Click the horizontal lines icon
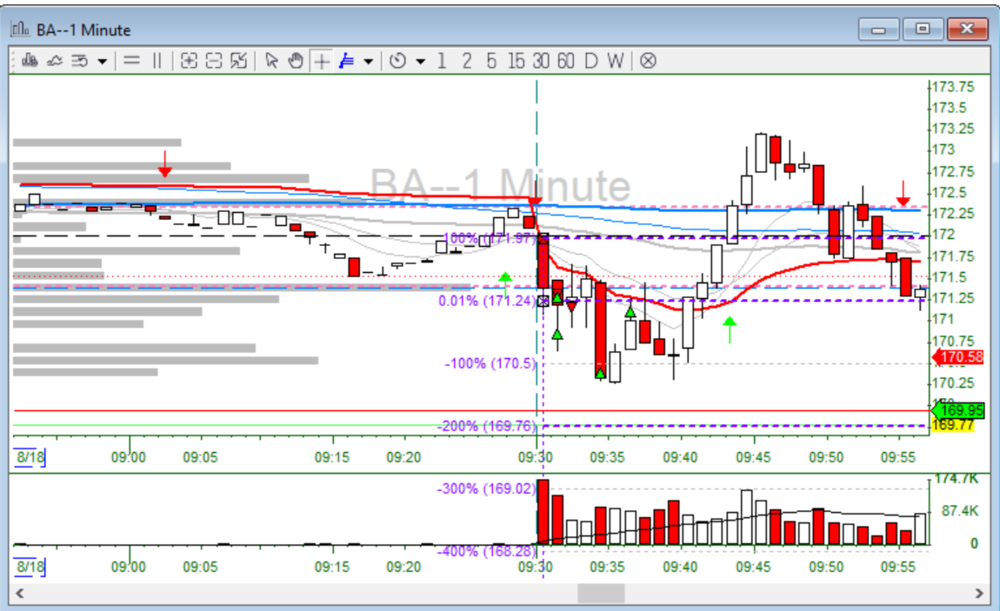The height and width of the screenshot is (611, 1000). pos(131,61)
